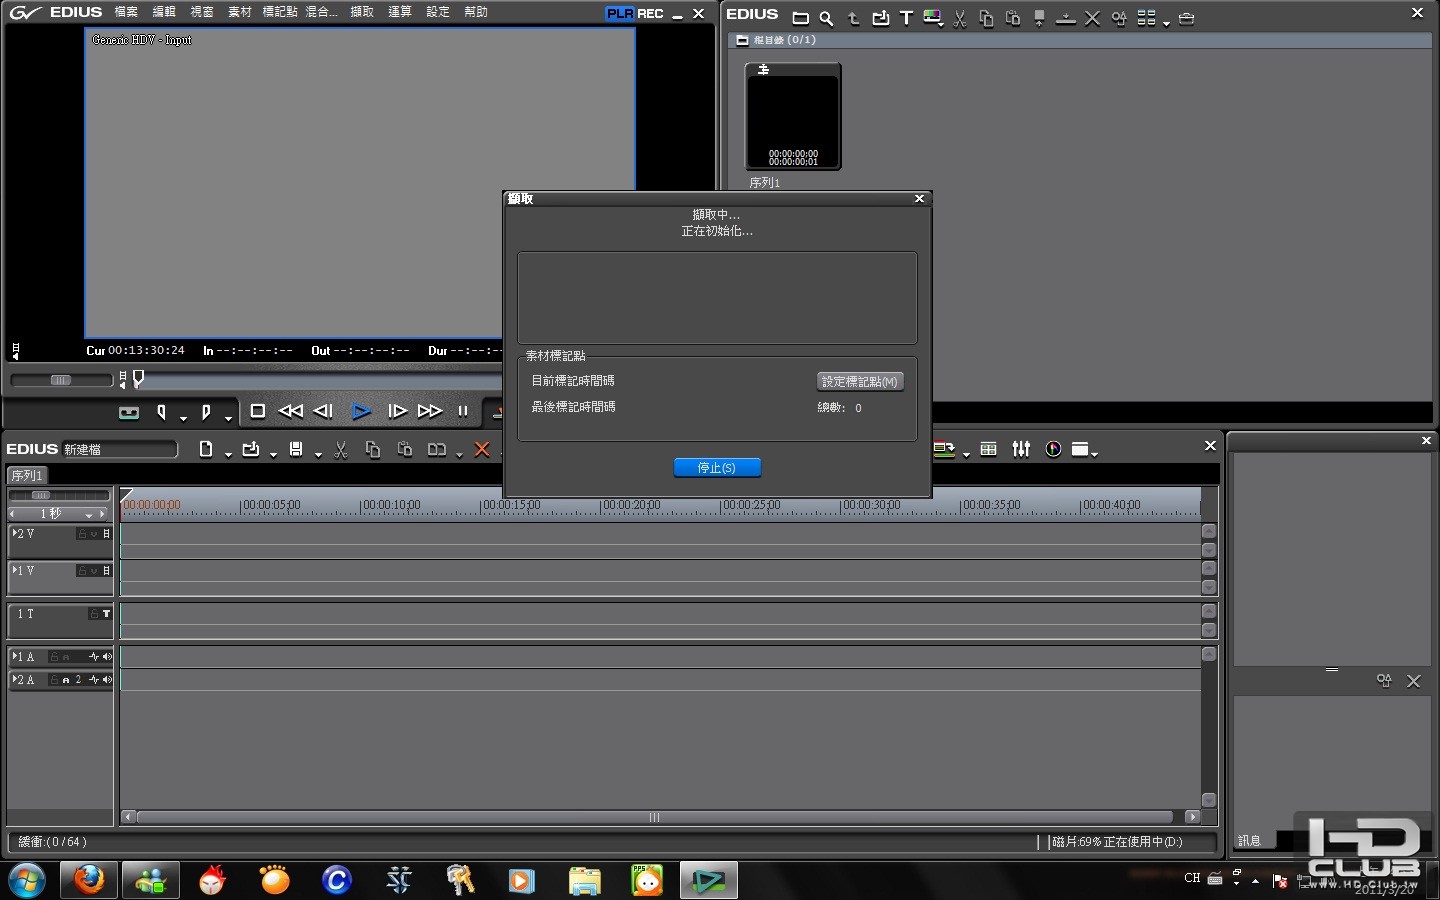Click the Fast Forward playback icon
This screenshot has width=1440, height=900.
[x=430, y=411]
